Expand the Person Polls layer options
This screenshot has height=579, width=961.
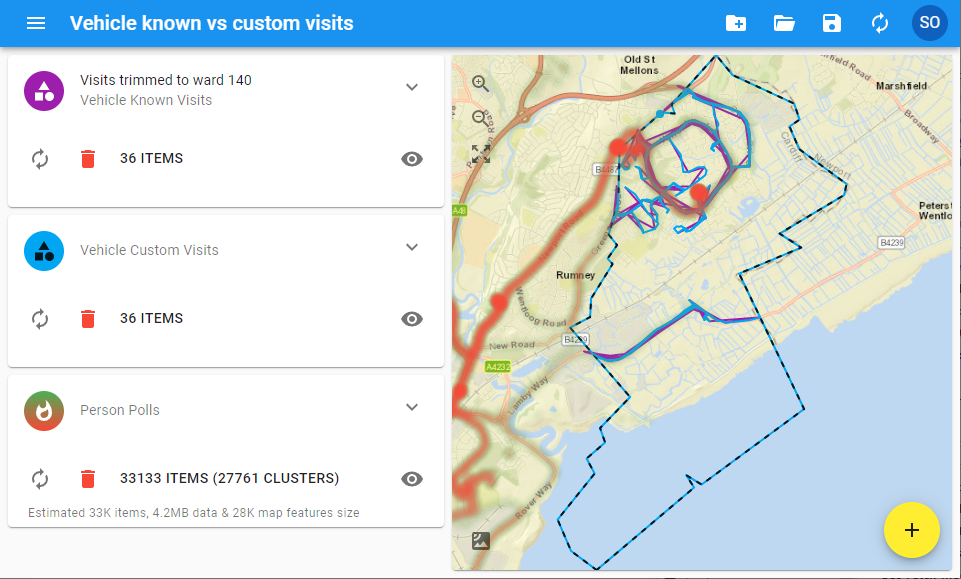pyautogui.click(x=412, y=407)
